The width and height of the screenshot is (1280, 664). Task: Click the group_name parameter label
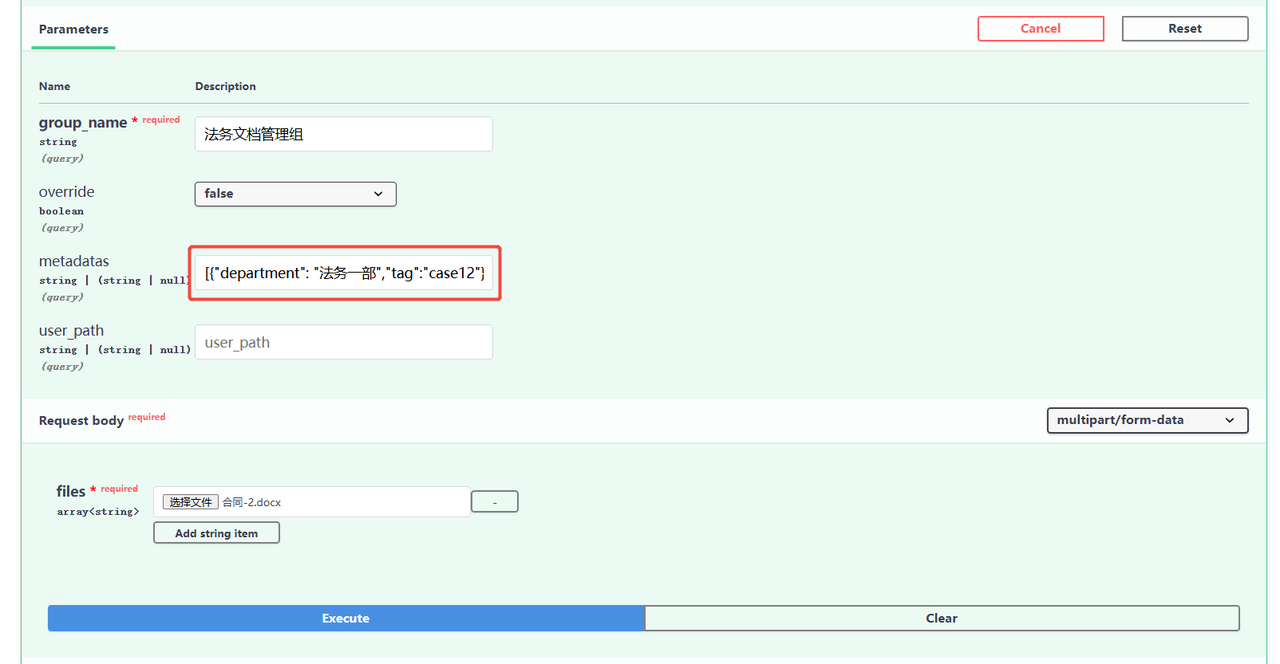(83, 123)
